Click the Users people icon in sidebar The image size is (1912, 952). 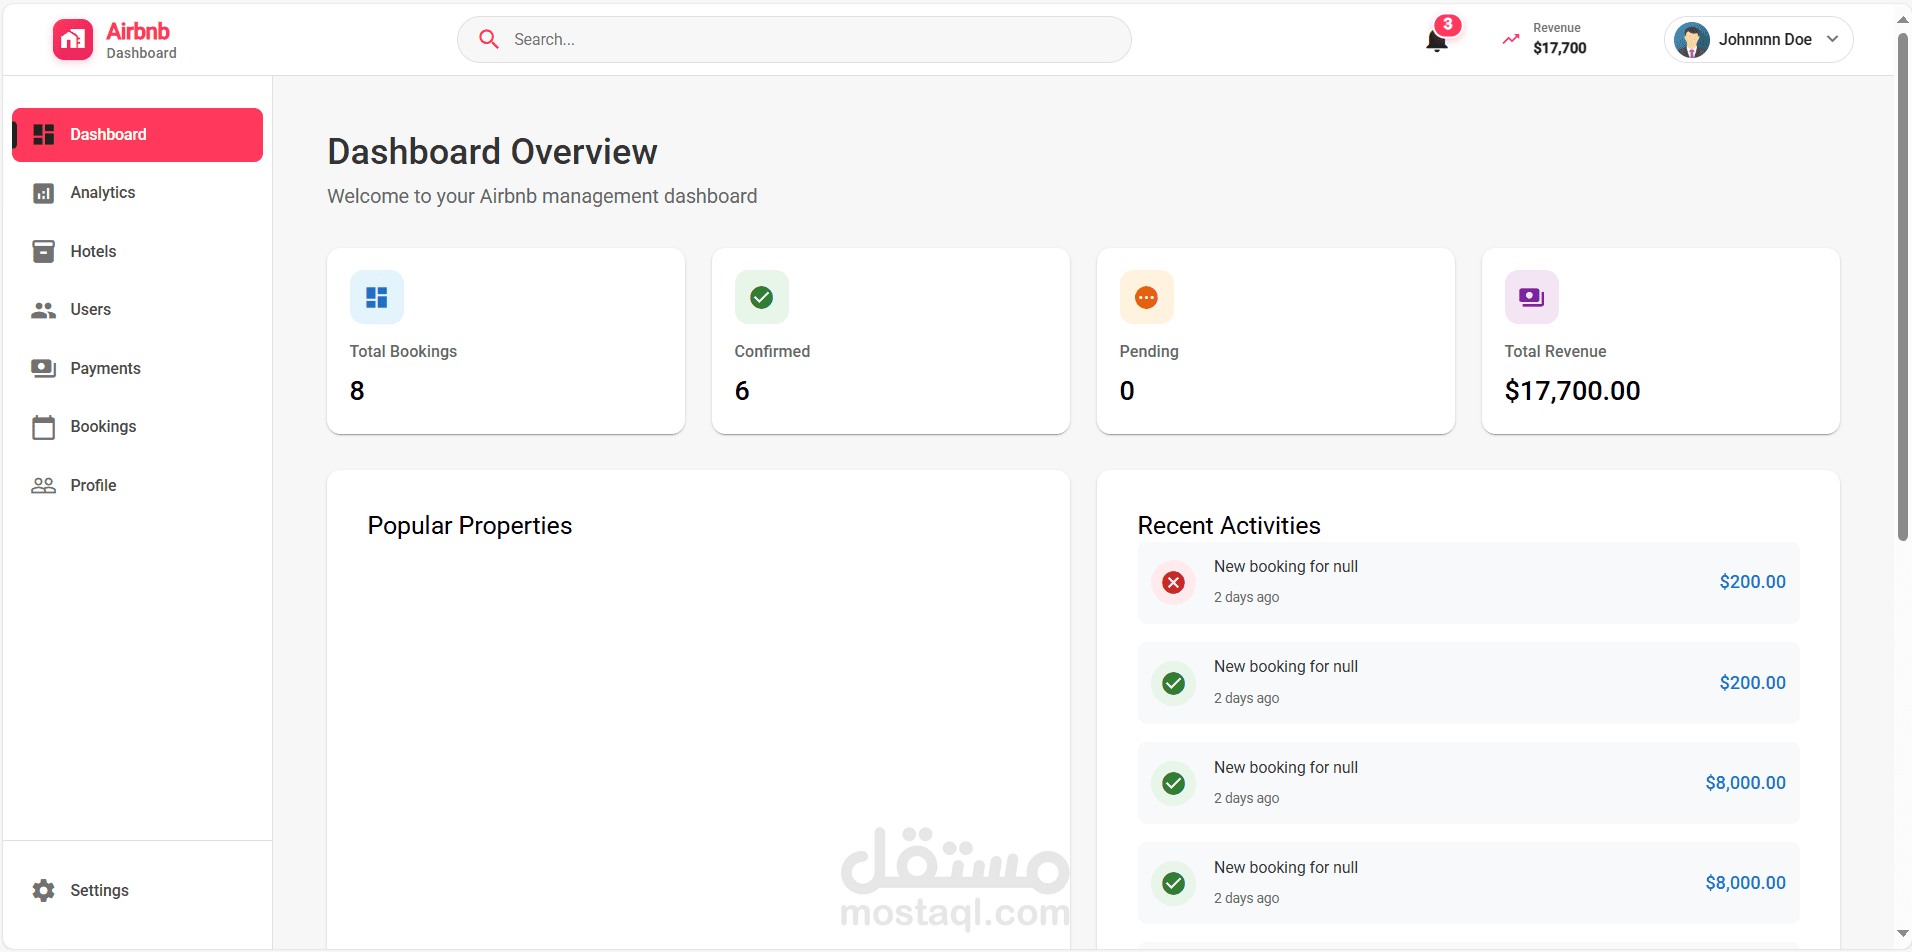pyautogui.click(x=44, y=310)
